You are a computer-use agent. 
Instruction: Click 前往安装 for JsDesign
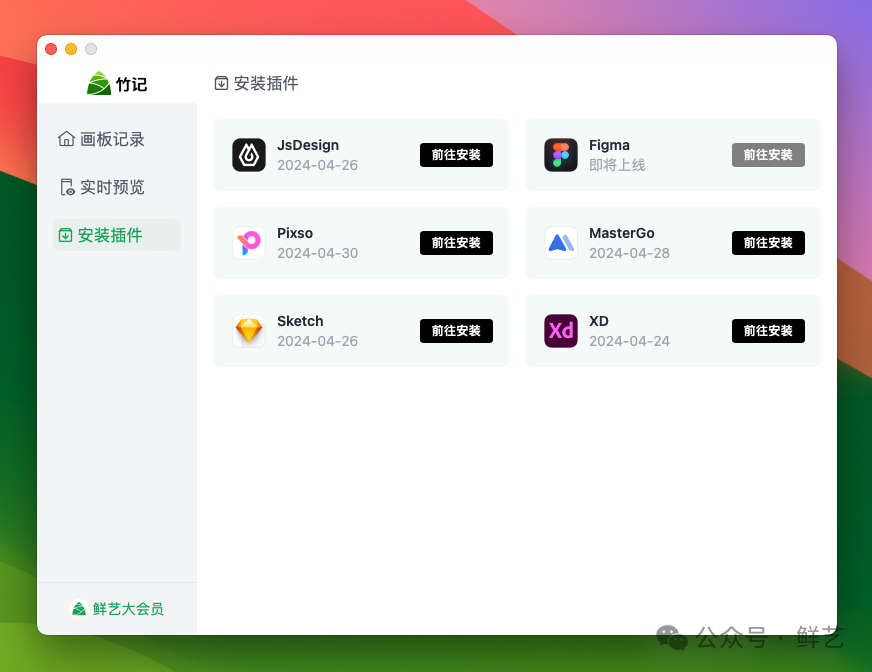pyautogui.click(x=456, y=155)
